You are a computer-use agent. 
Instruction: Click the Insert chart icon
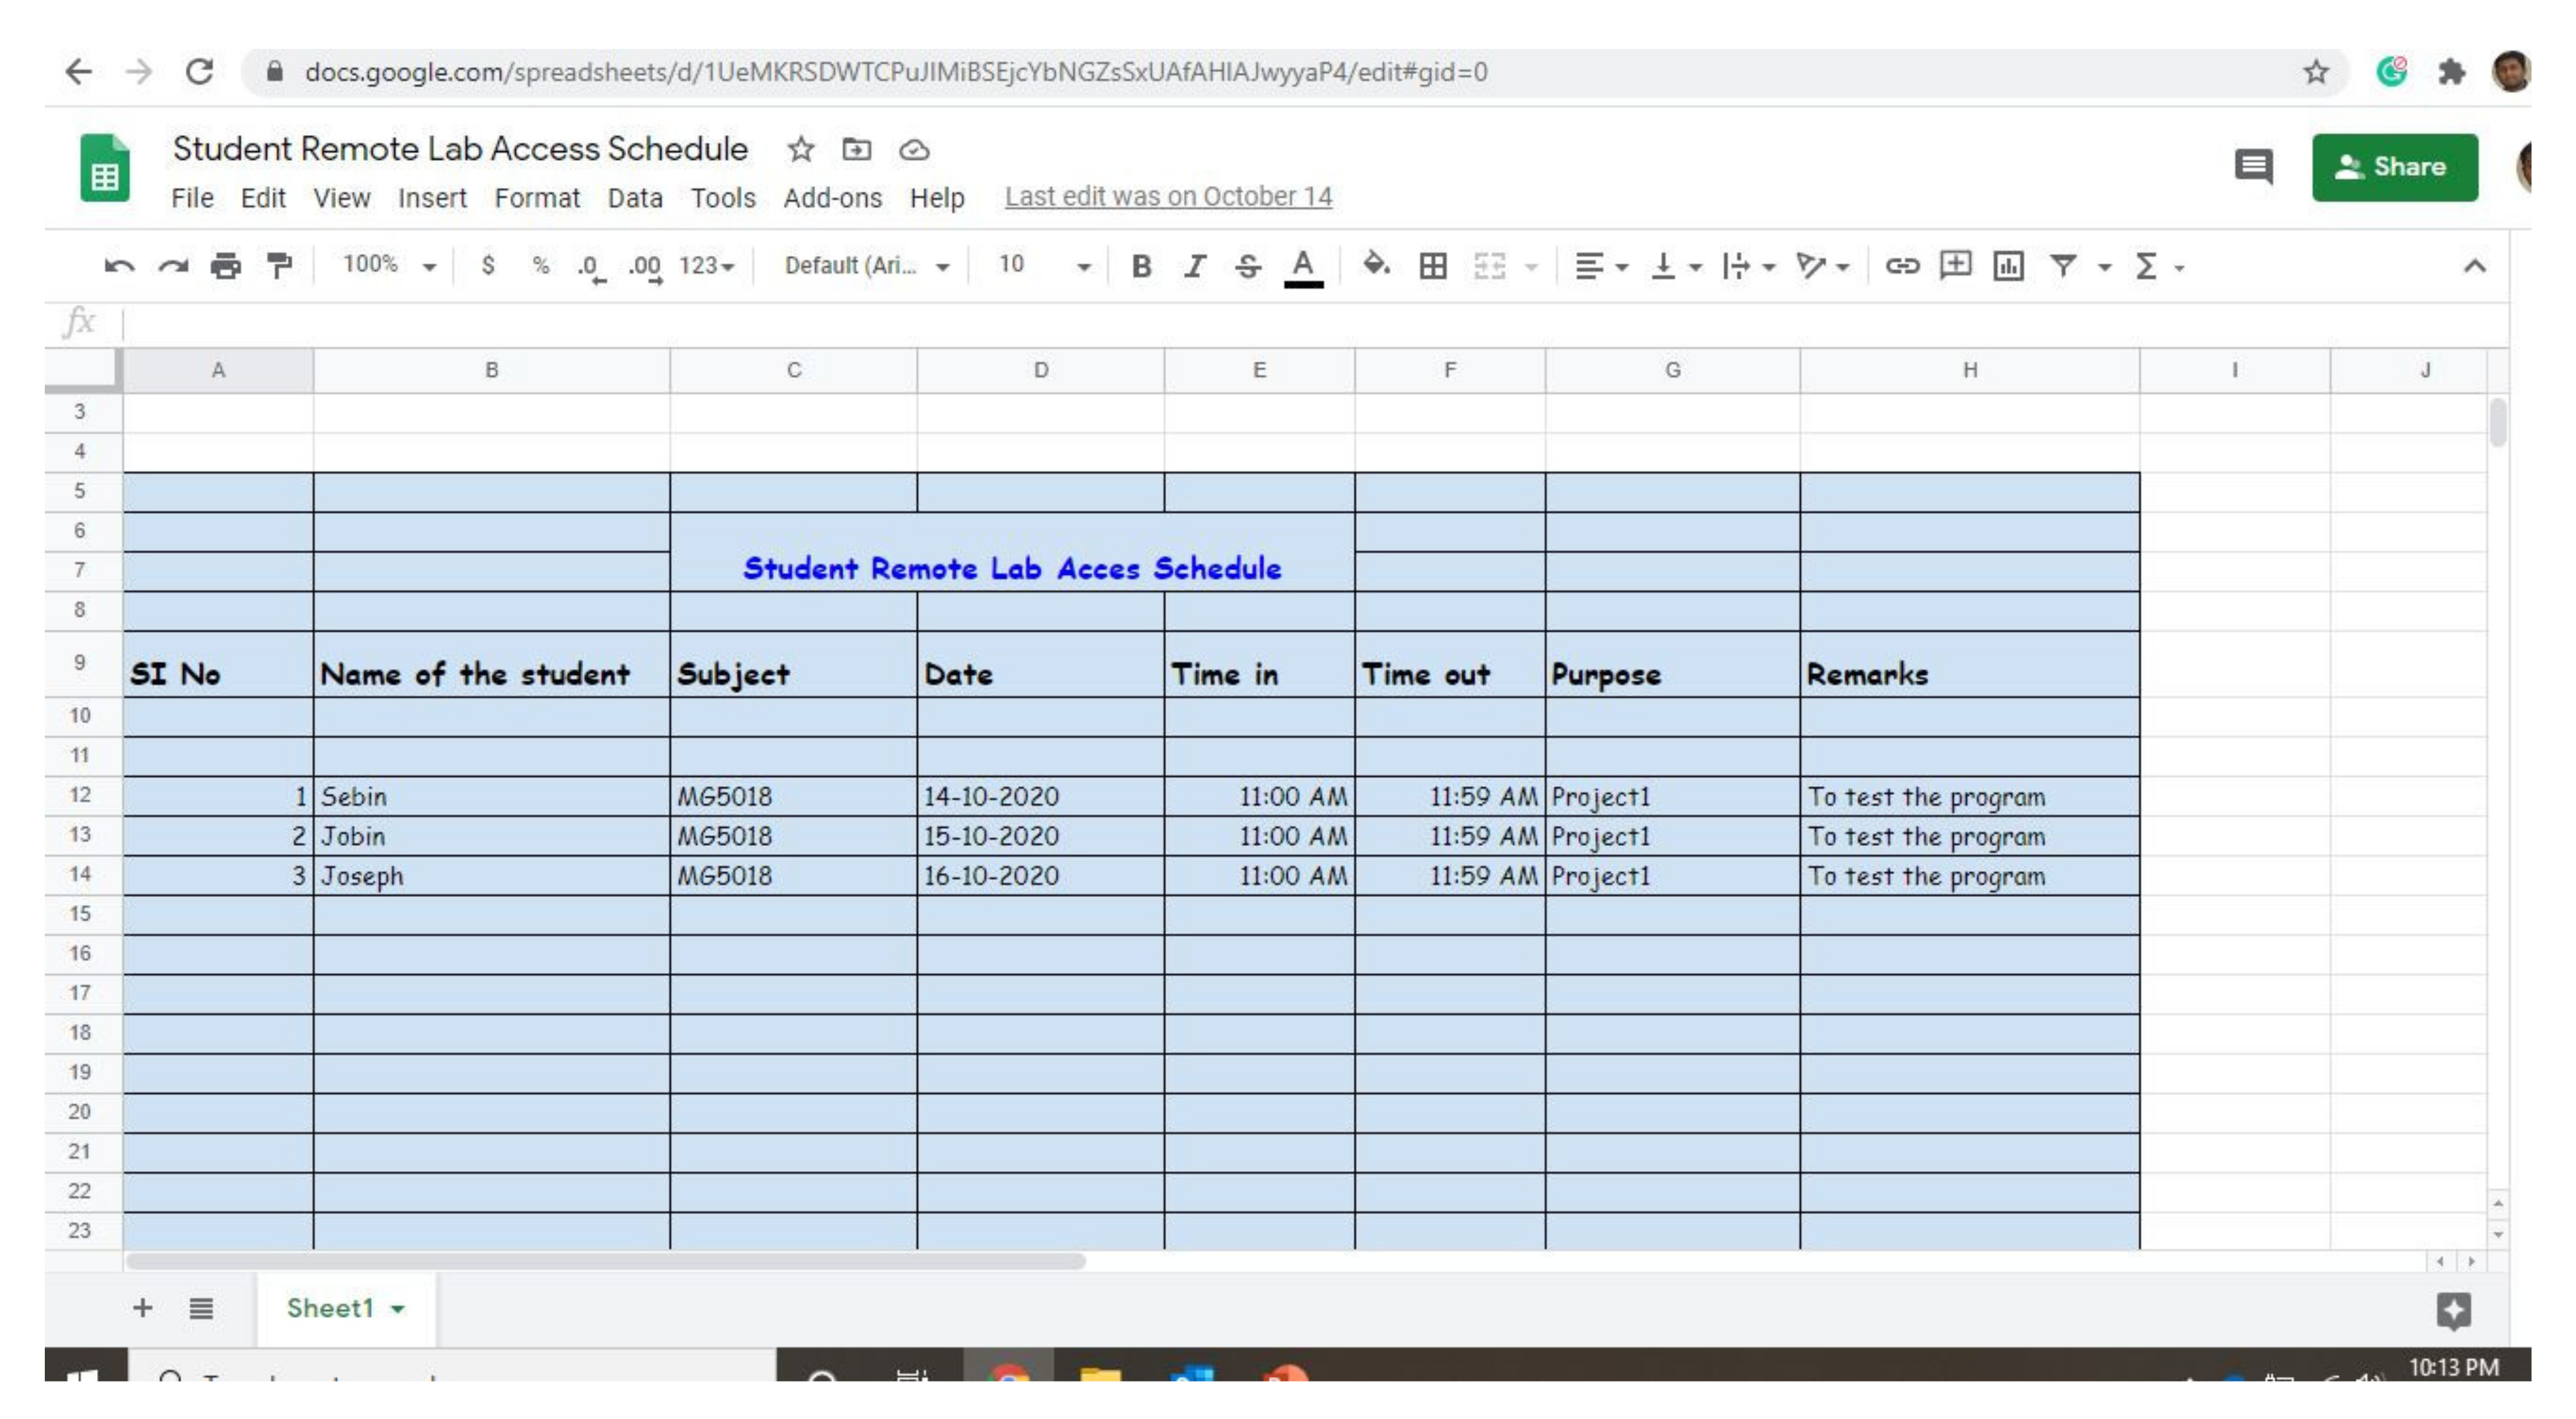point(2008,266)
